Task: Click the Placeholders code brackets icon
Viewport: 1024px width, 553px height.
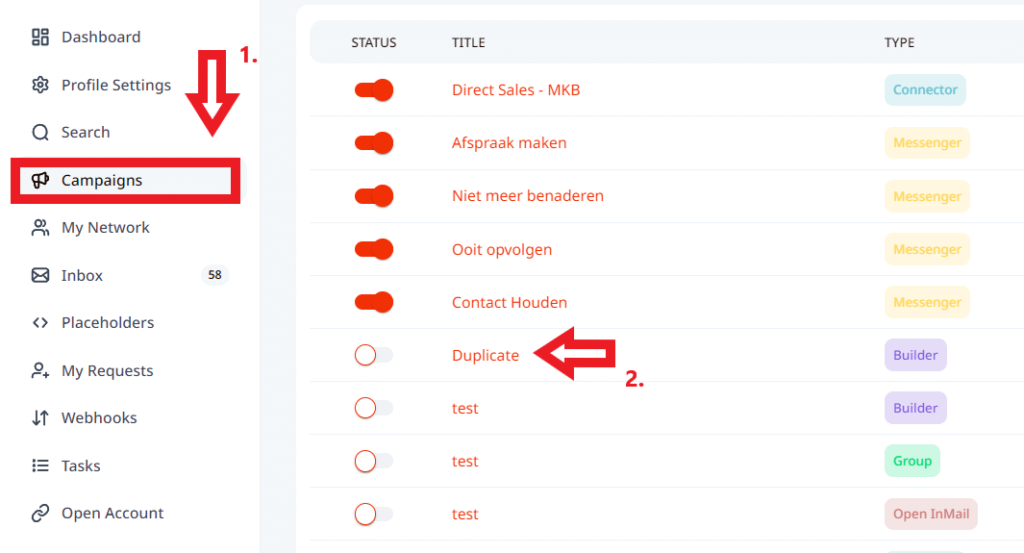Action: 40,323
